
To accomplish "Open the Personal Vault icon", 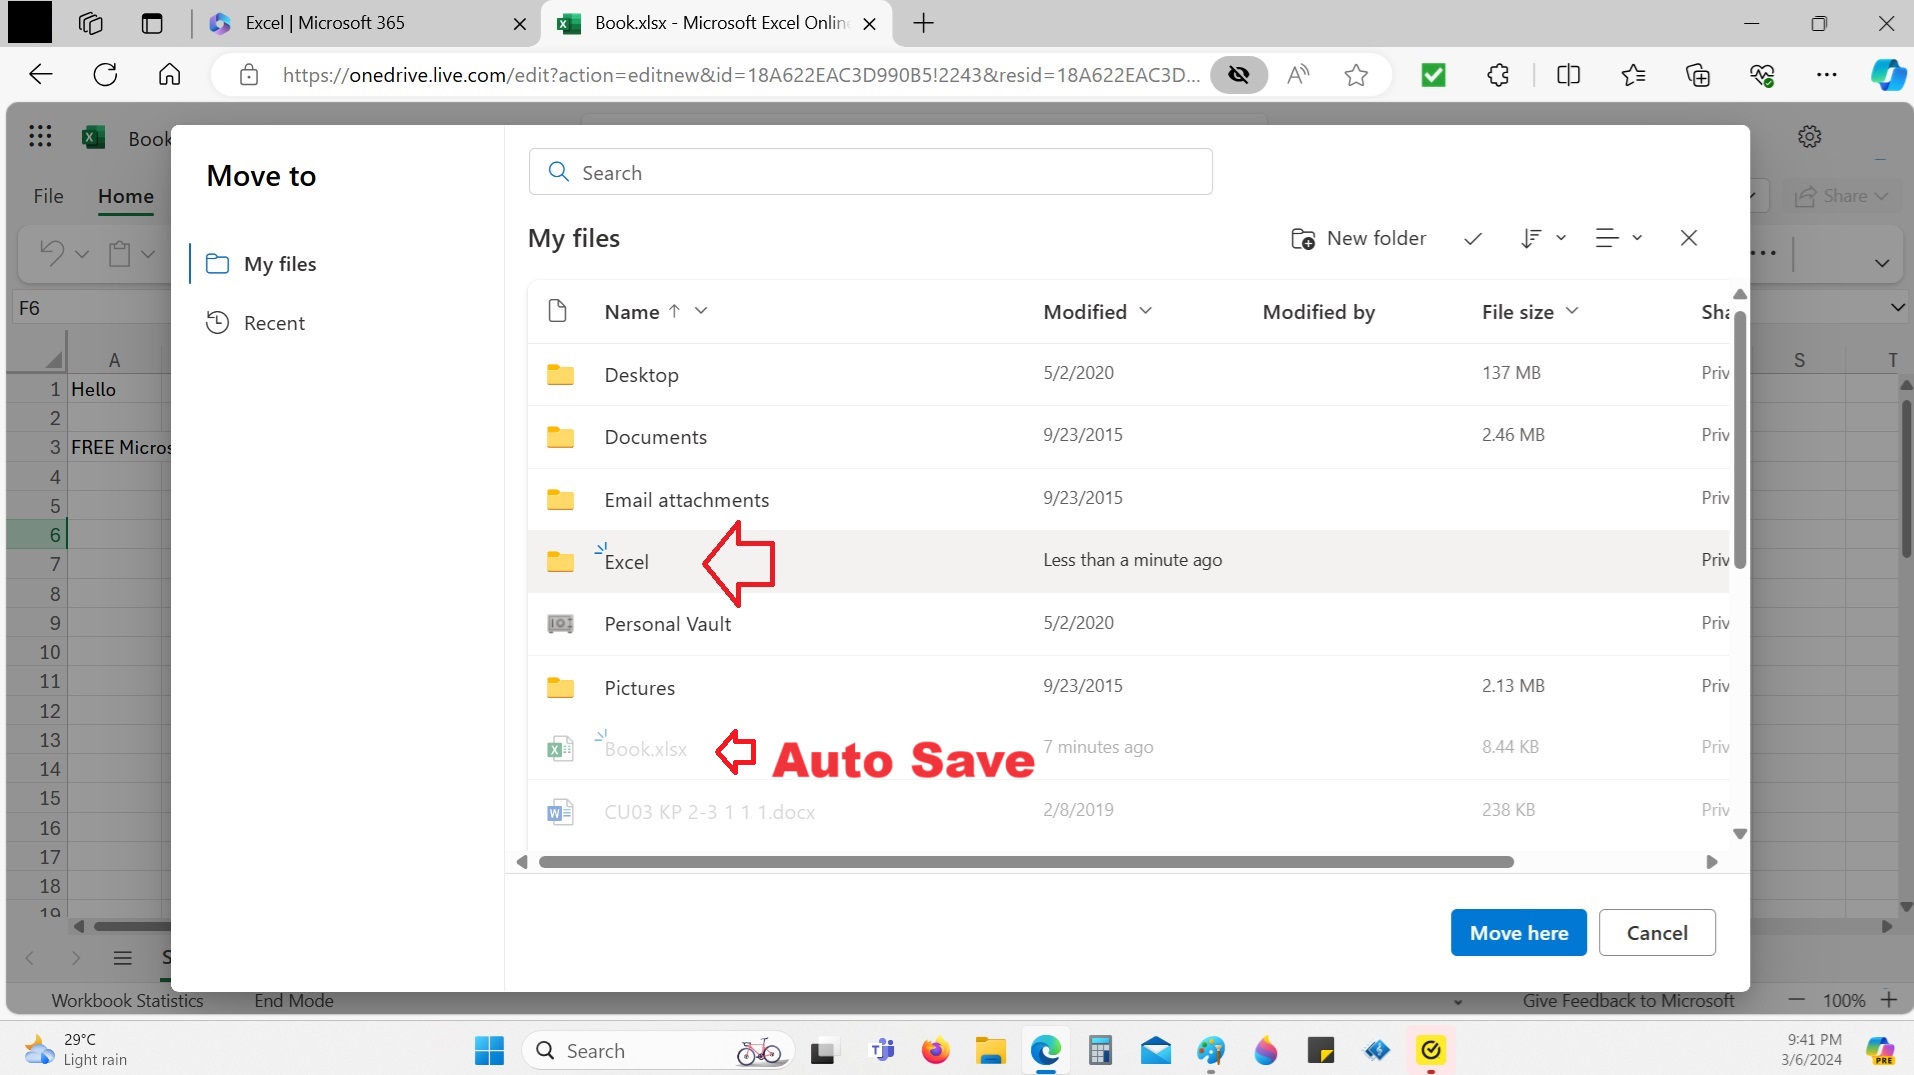I will pos(560,624).
